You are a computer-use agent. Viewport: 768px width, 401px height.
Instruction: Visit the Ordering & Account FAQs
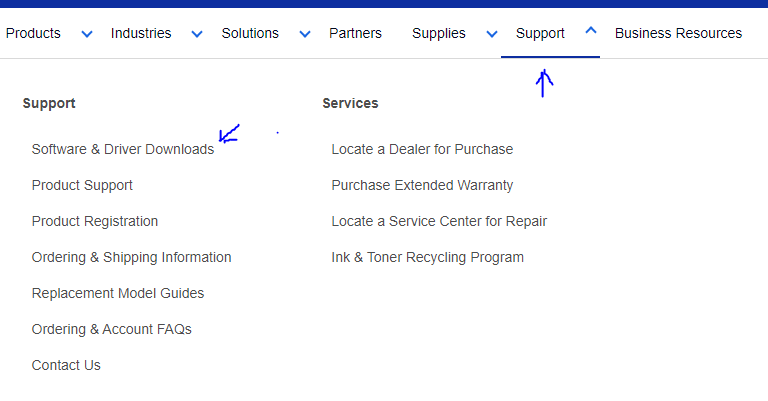[x=111, y=329]
